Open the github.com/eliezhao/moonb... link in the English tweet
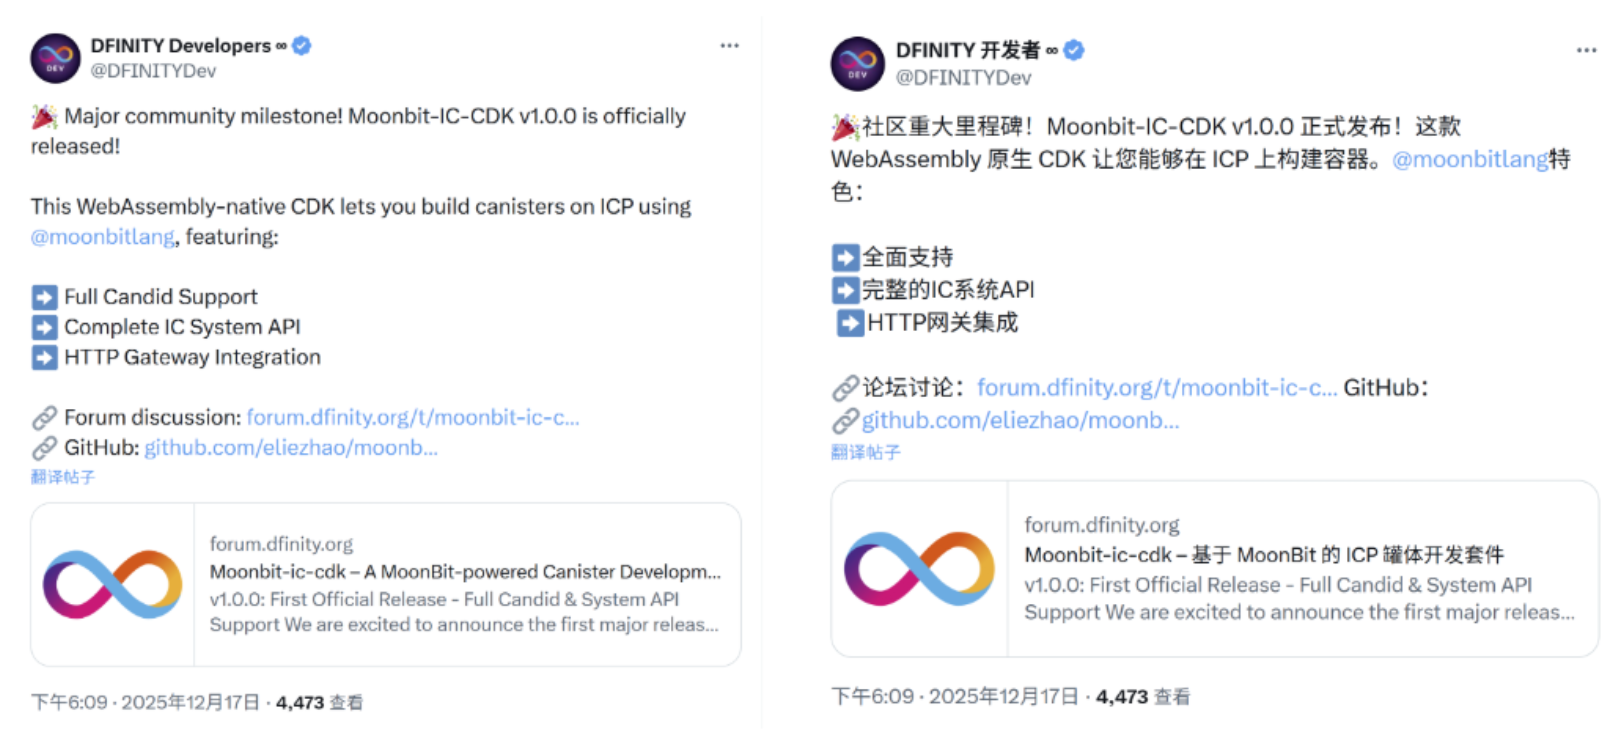 pos(291,447)
